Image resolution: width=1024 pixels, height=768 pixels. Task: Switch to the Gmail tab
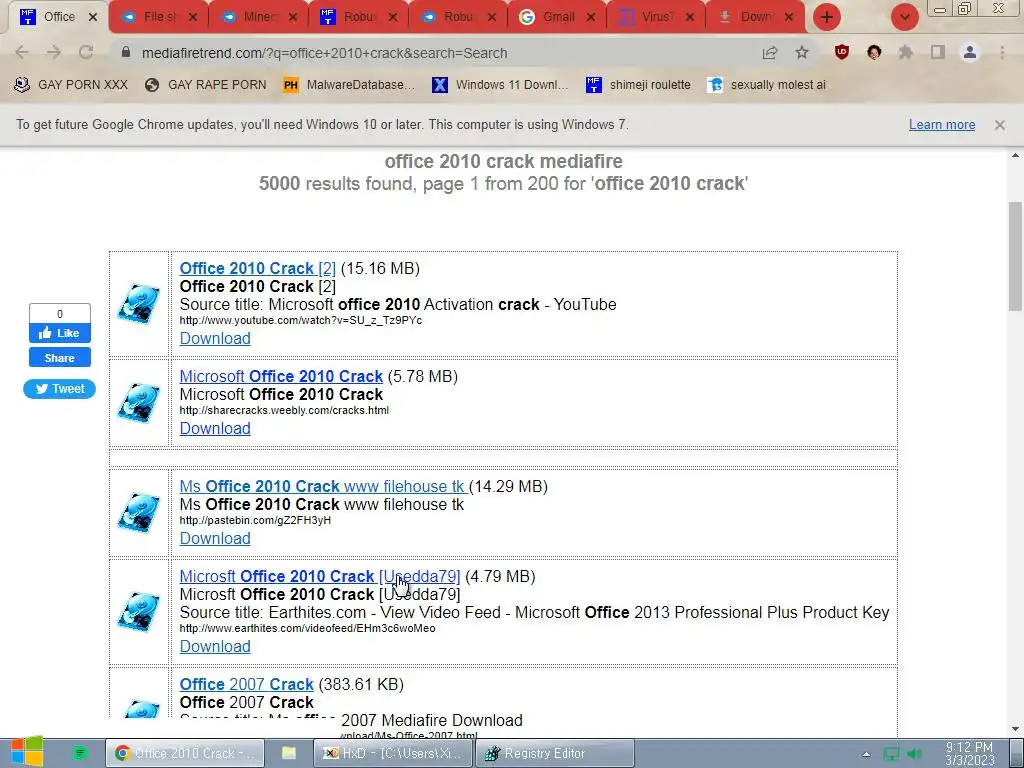(558, 17)
